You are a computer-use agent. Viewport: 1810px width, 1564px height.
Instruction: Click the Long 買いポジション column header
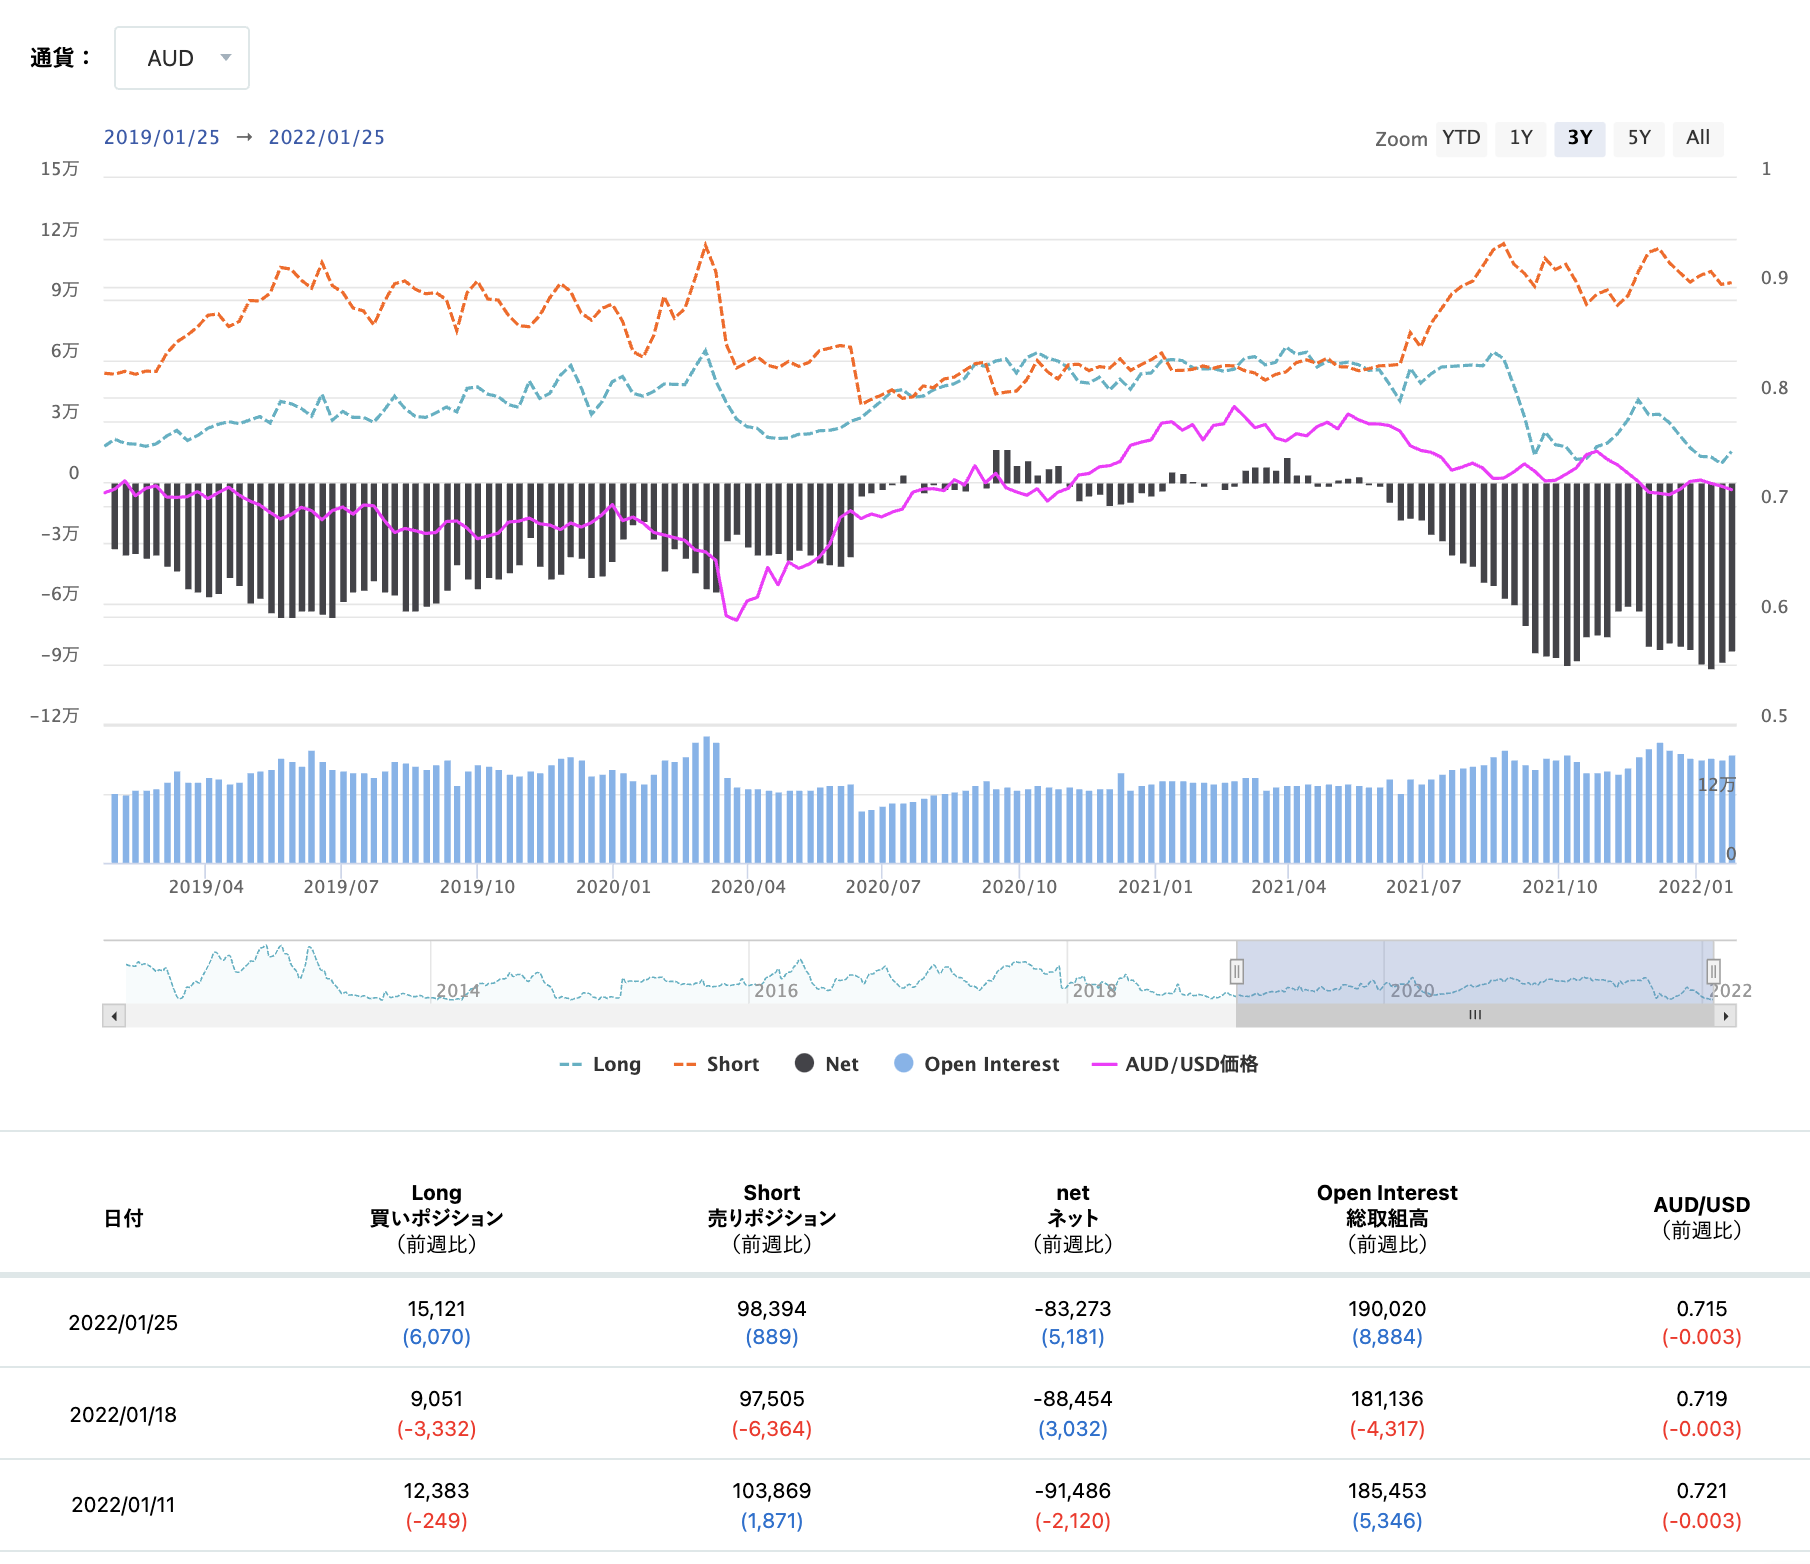pyautogui.click(x=437, y=1218)
